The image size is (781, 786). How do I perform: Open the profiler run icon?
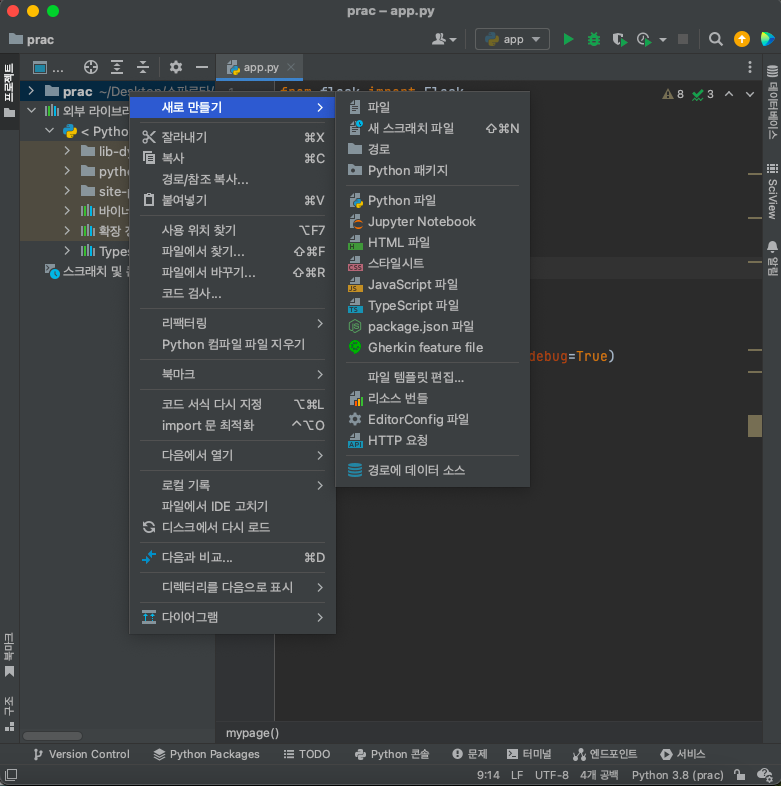tap(644, 39)
